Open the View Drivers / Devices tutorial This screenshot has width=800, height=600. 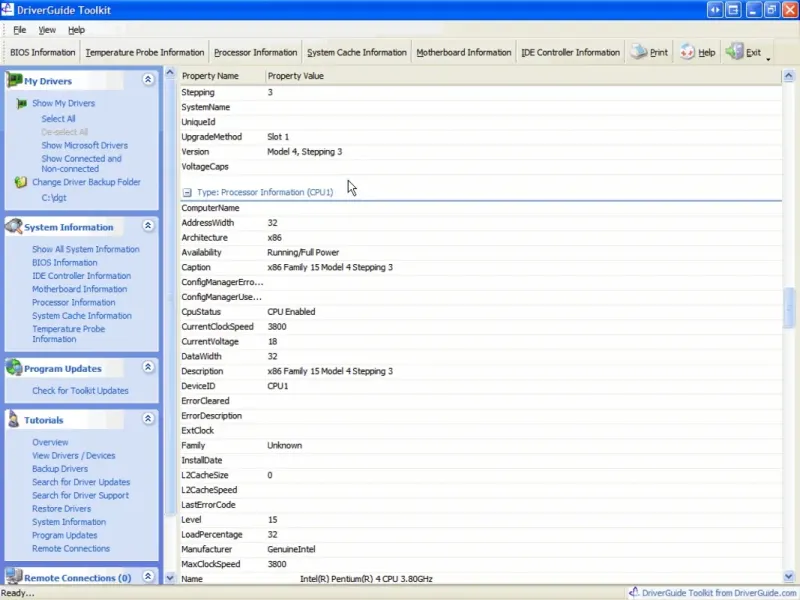[73, 455]
